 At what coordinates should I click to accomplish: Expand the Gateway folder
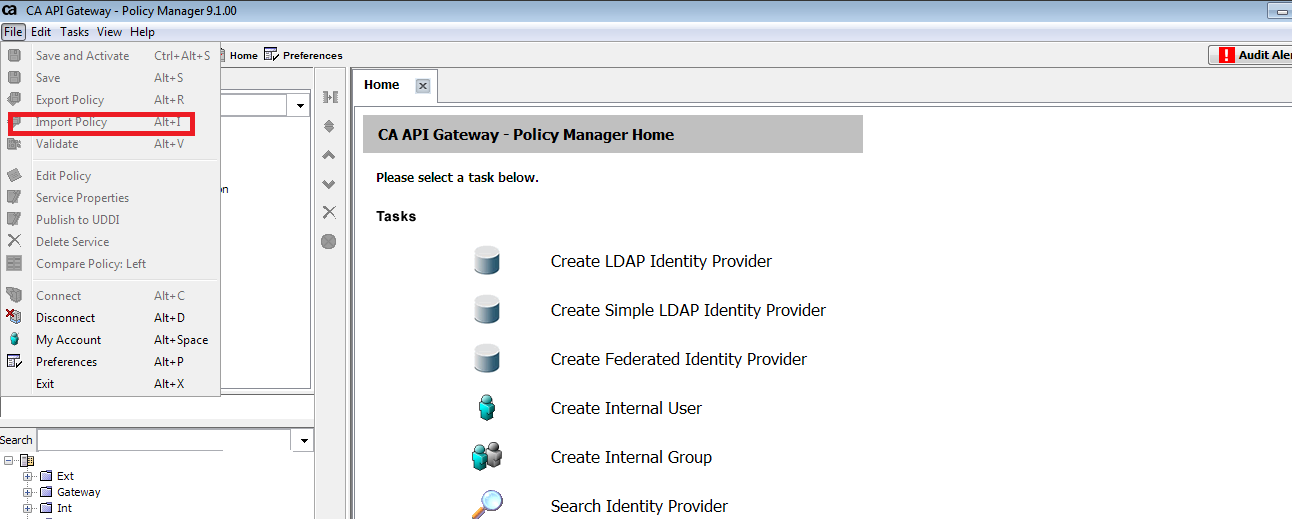[28, 492]
